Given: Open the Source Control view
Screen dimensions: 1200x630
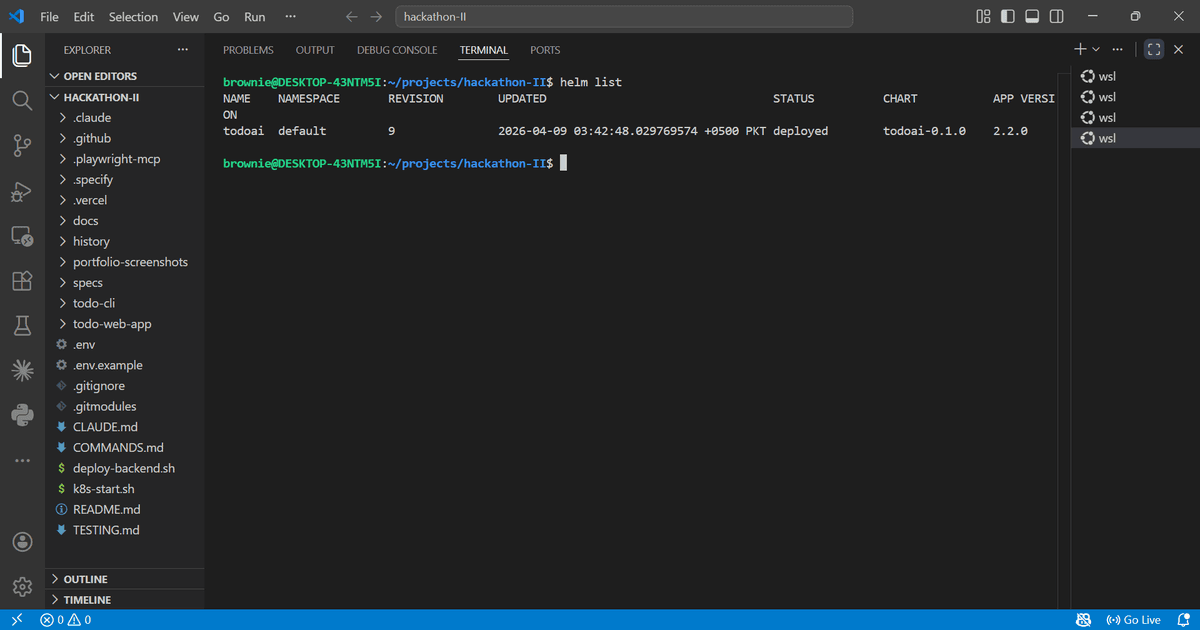Looking at the screenshot, I should coord(22,145).
